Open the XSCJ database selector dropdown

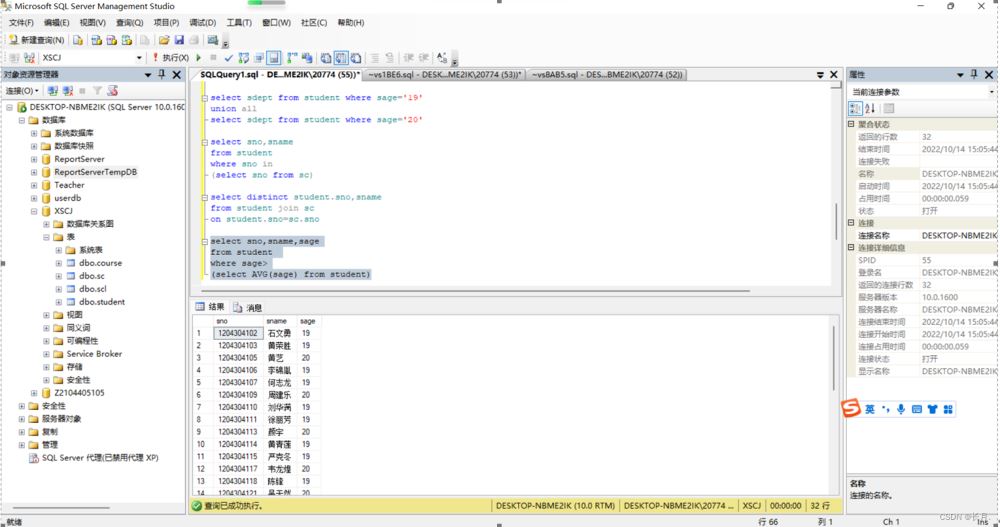pyautogui.click(x=139, y=58)
